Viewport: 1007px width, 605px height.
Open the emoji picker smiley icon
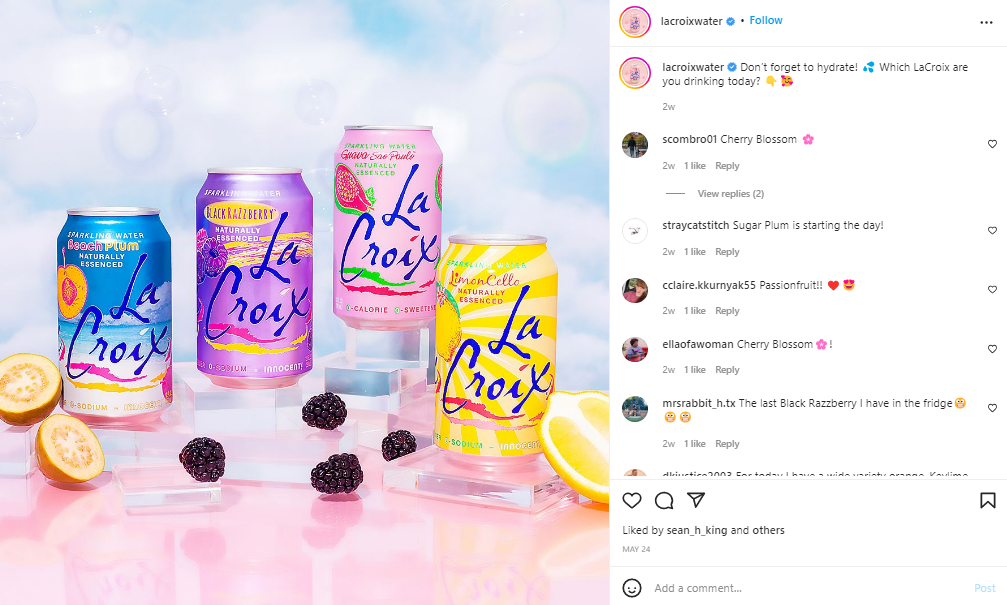click(x=632, y=588)
